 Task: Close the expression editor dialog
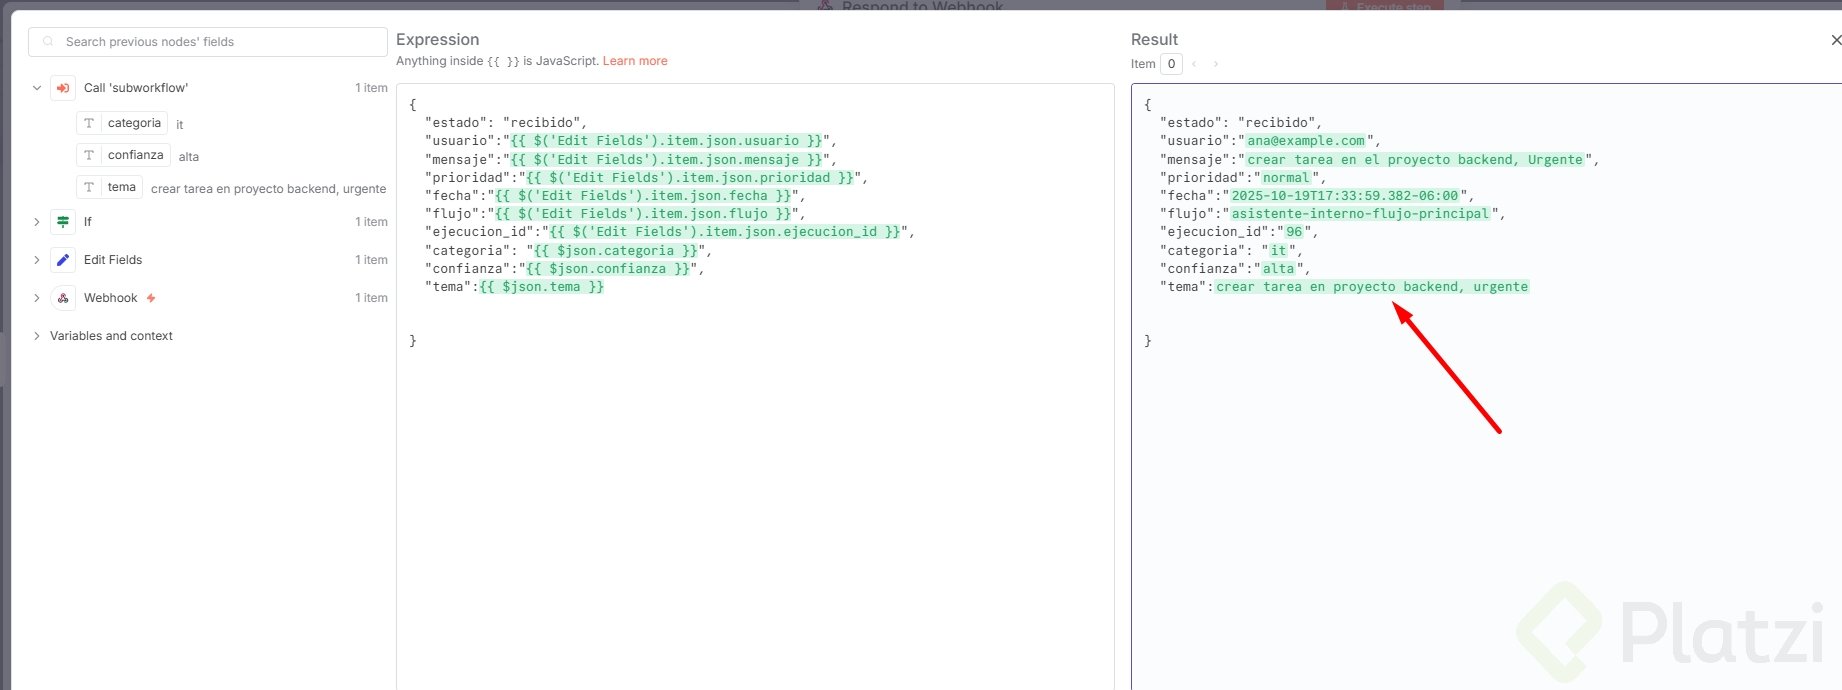(x=1835, y=40)
